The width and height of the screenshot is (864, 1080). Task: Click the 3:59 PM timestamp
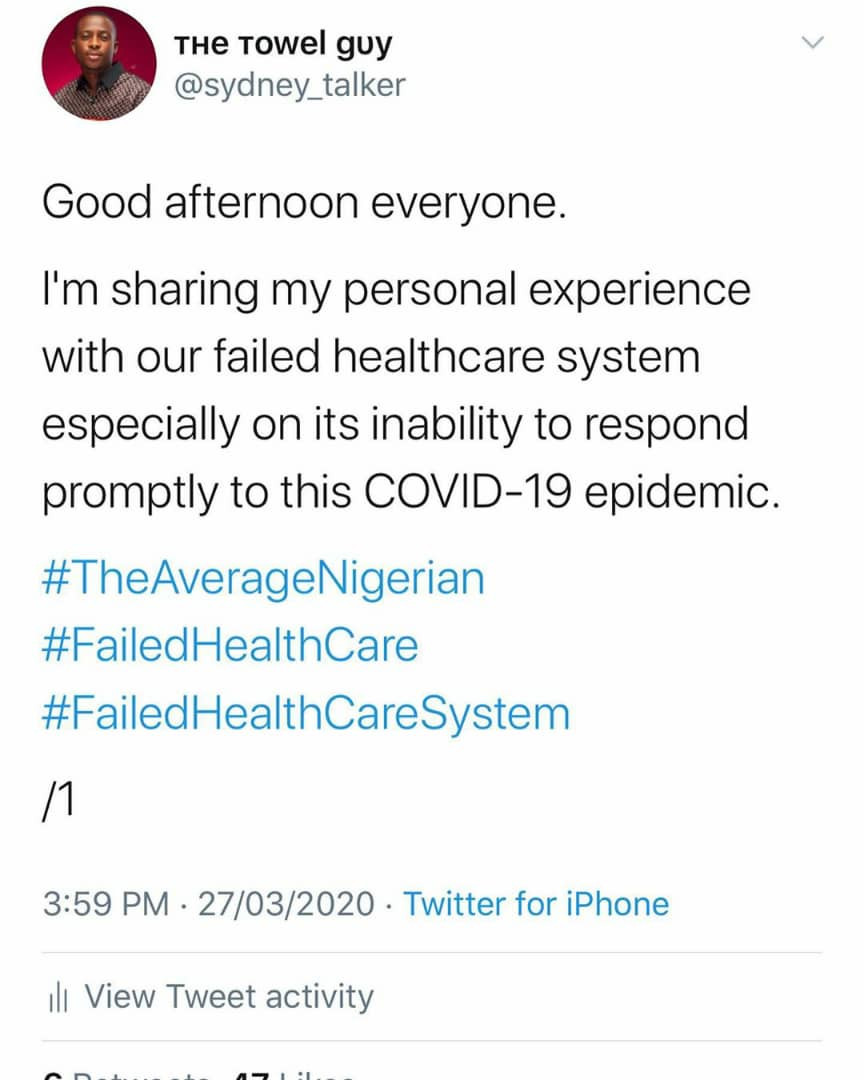(105, 904)
